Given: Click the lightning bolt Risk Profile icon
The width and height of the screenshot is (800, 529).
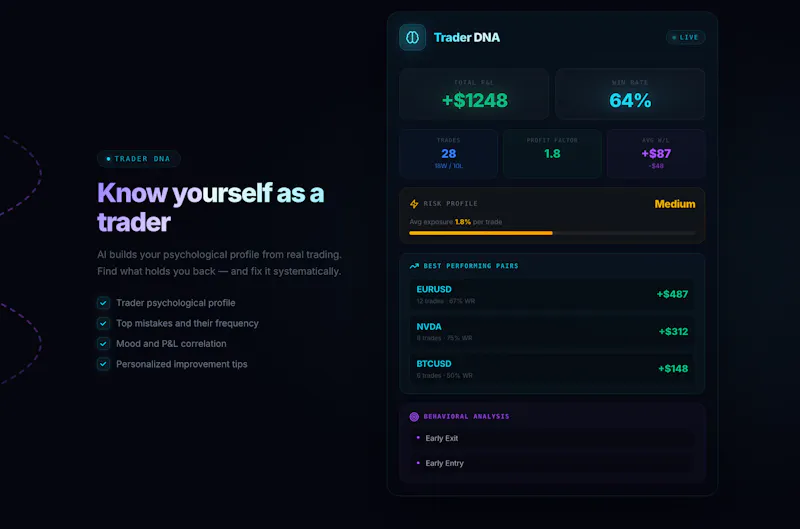Looking at the screenshot, I should pos(414,204).
